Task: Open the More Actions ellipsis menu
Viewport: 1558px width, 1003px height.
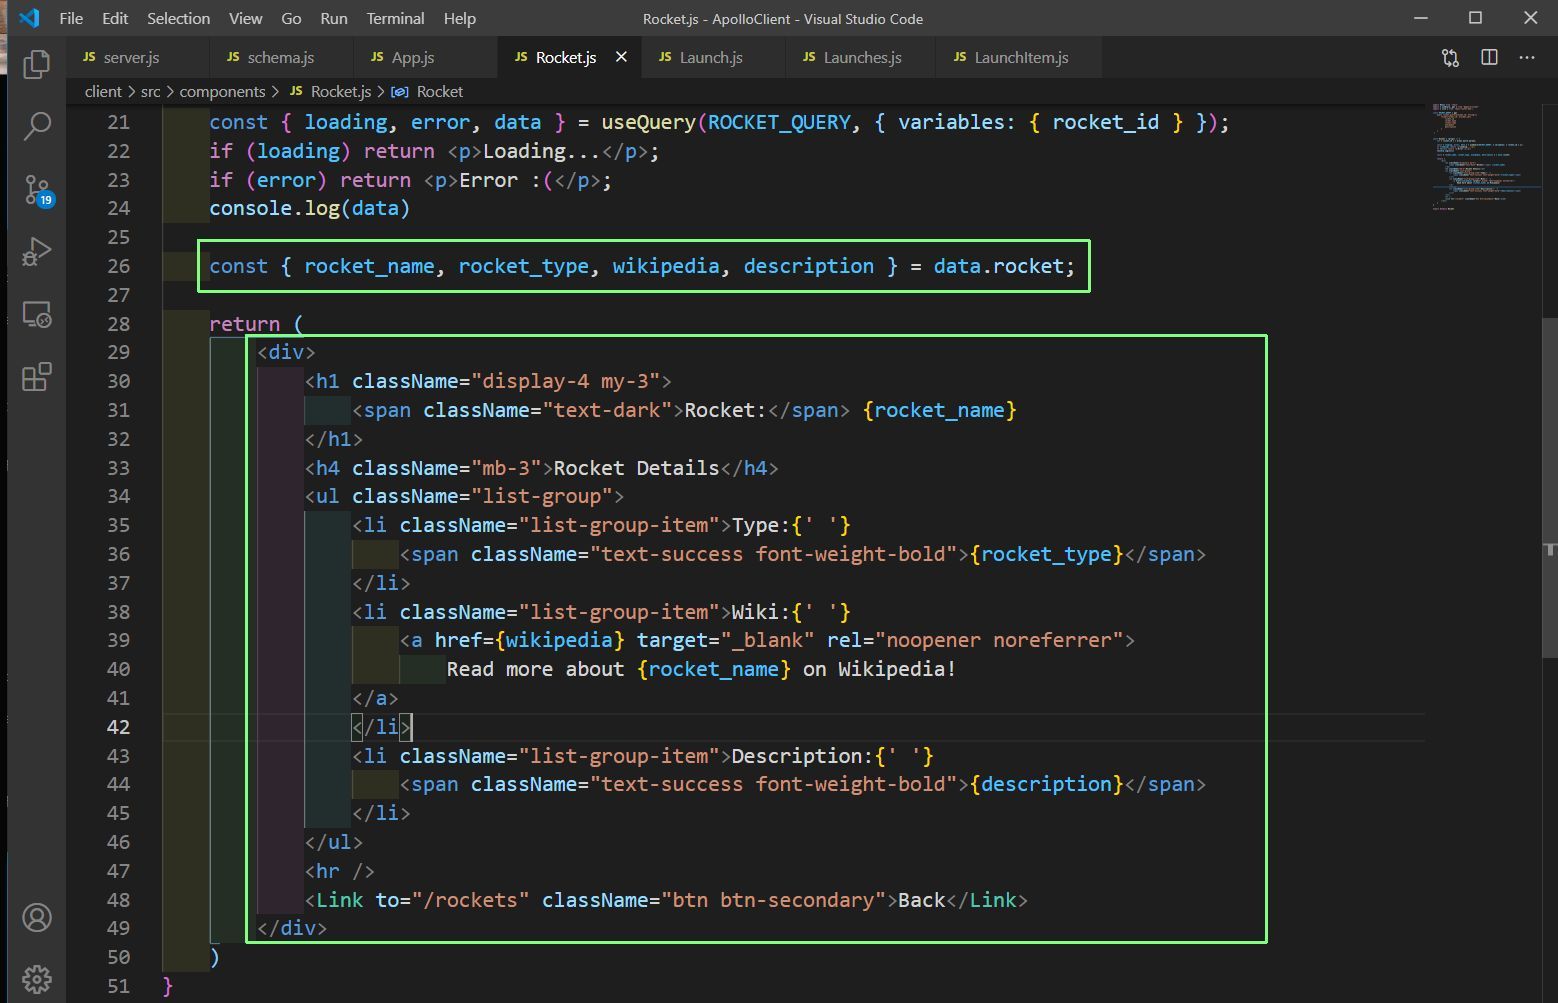Action: pyautogui.click(x=1527, y=58)
